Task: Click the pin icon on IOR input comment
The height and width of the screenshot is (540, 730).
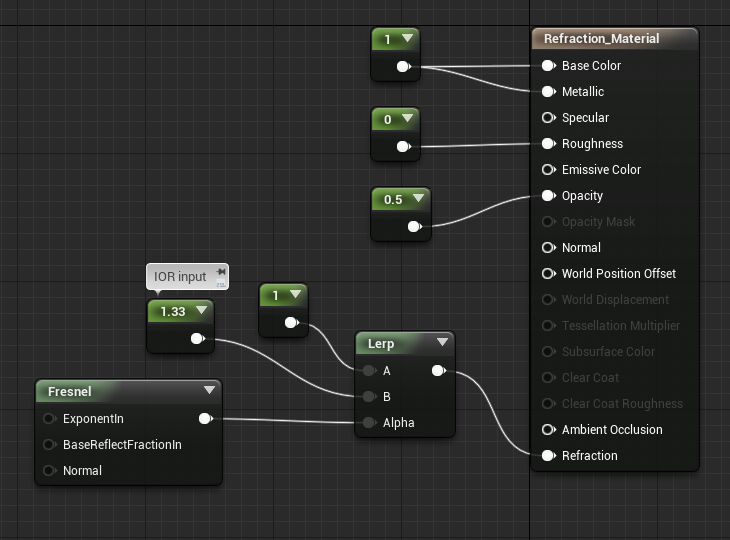Action: [x=220, y=272]
